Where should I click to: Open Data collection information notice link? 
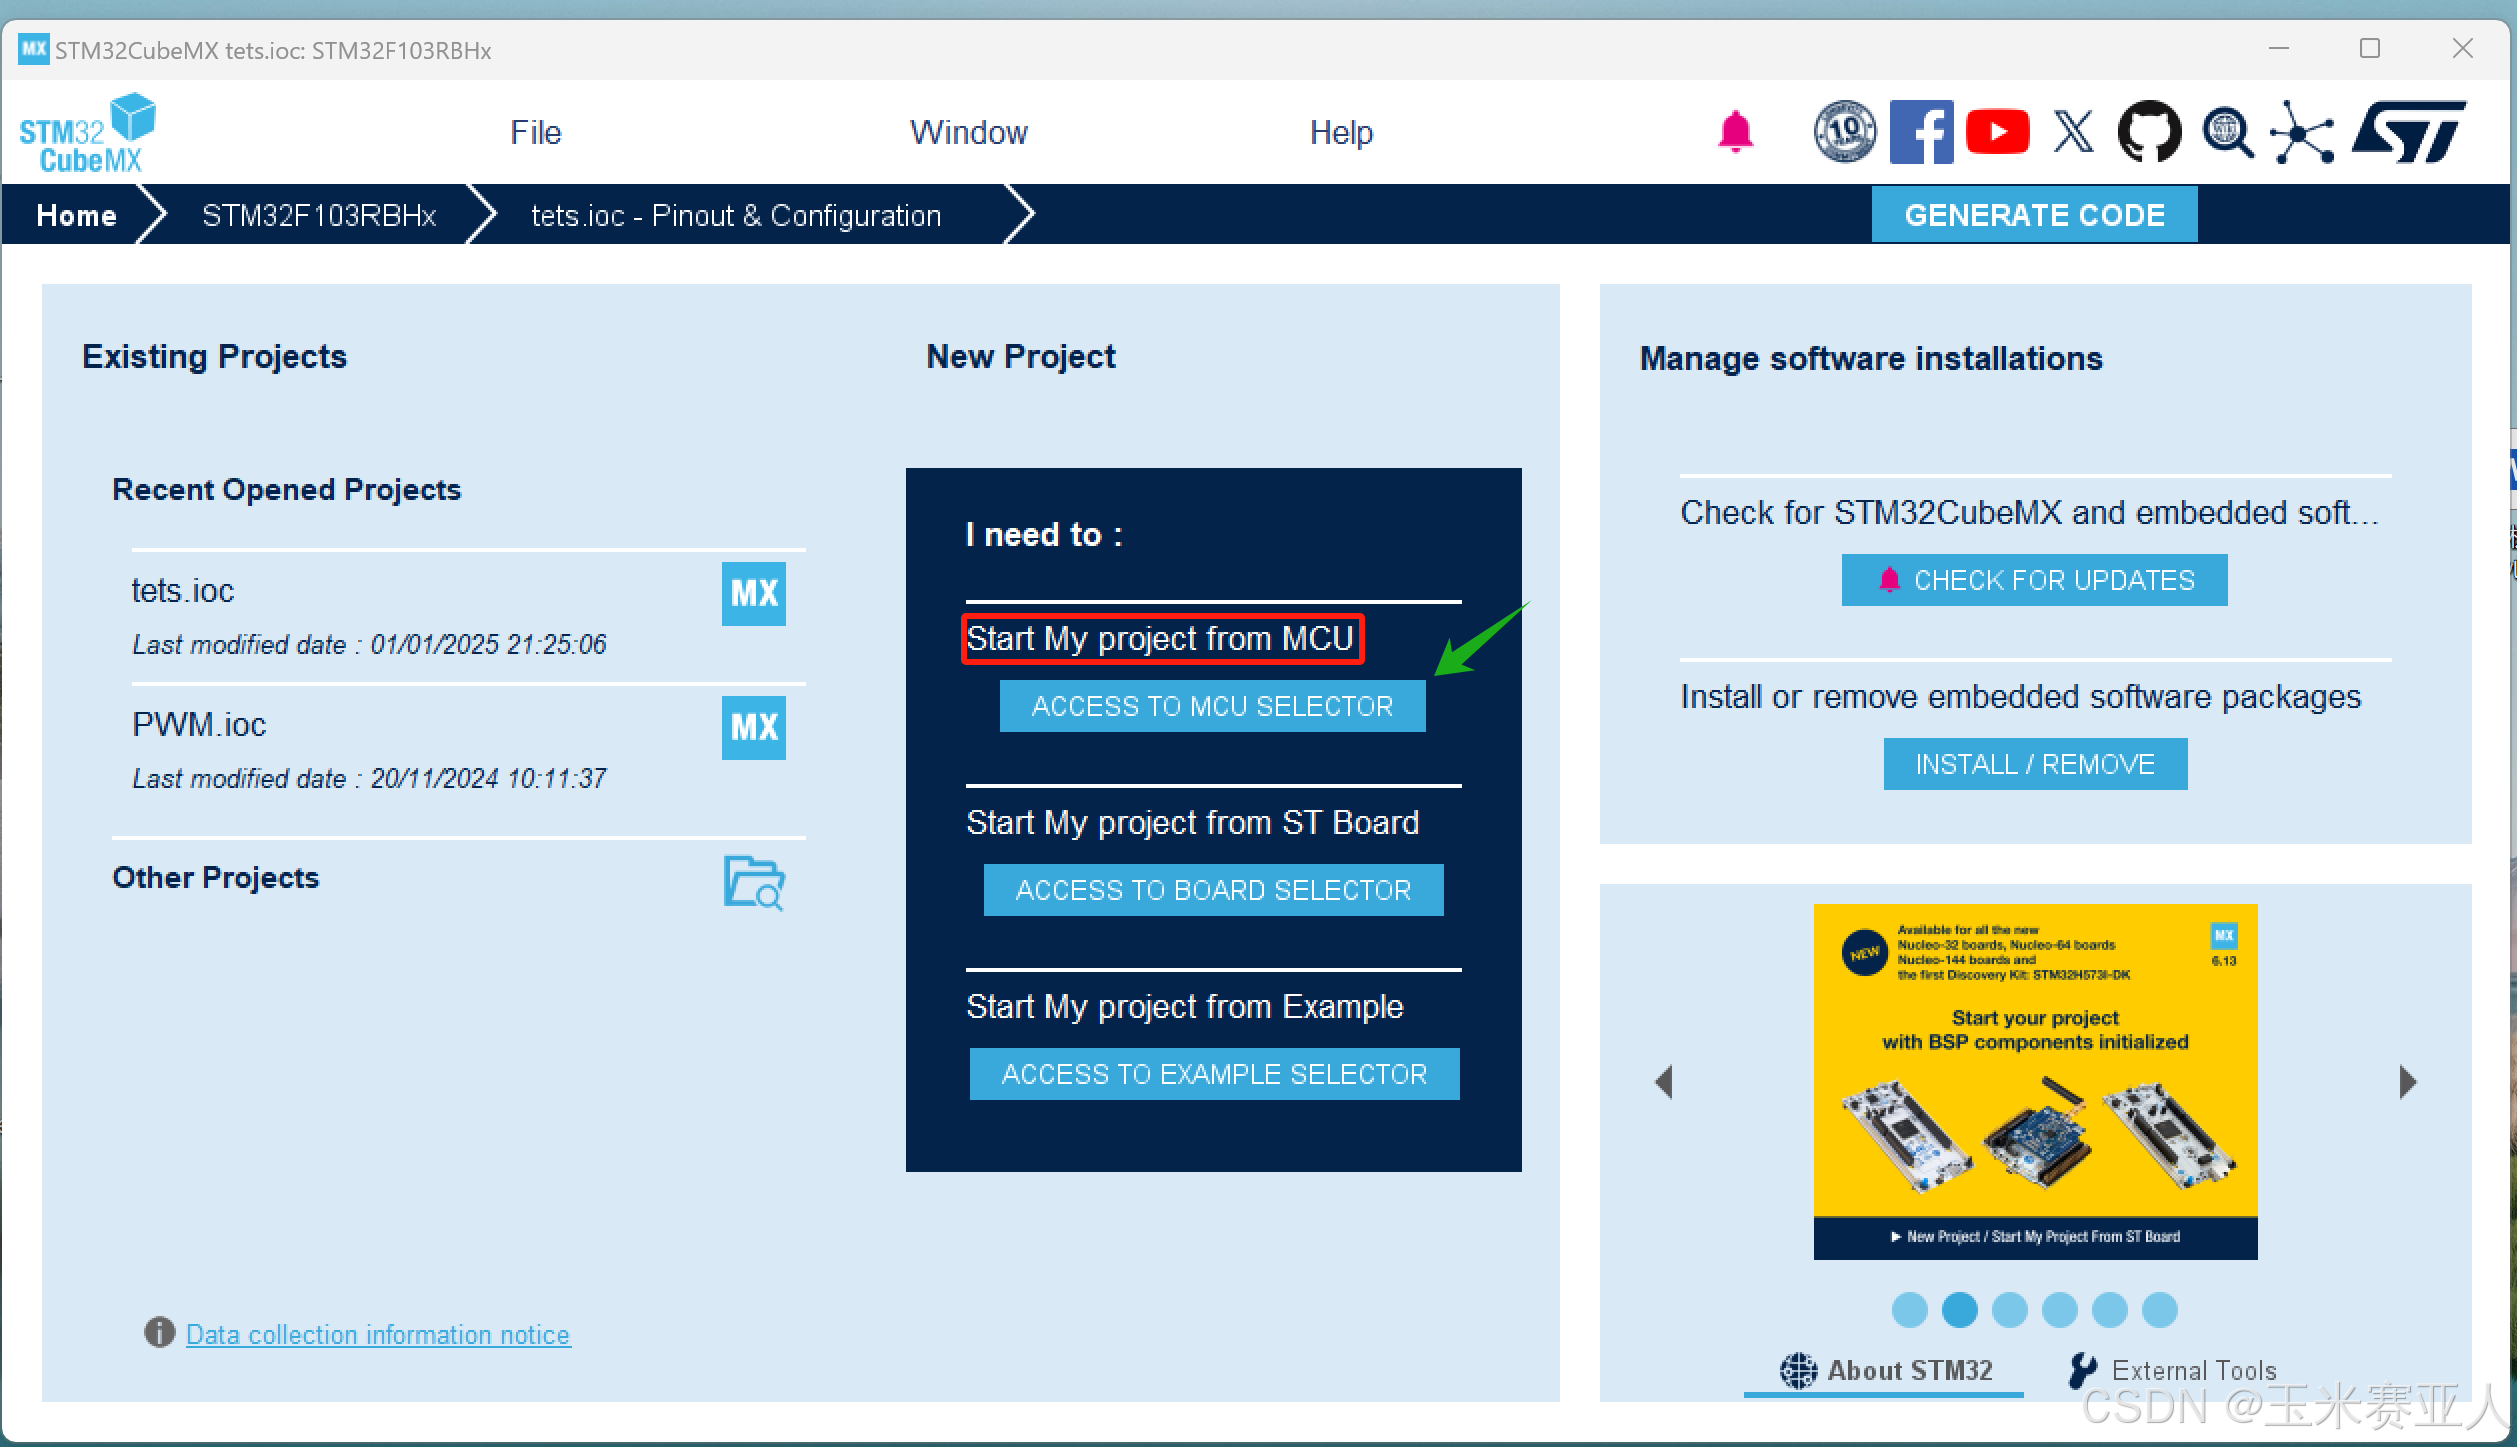377,1334
